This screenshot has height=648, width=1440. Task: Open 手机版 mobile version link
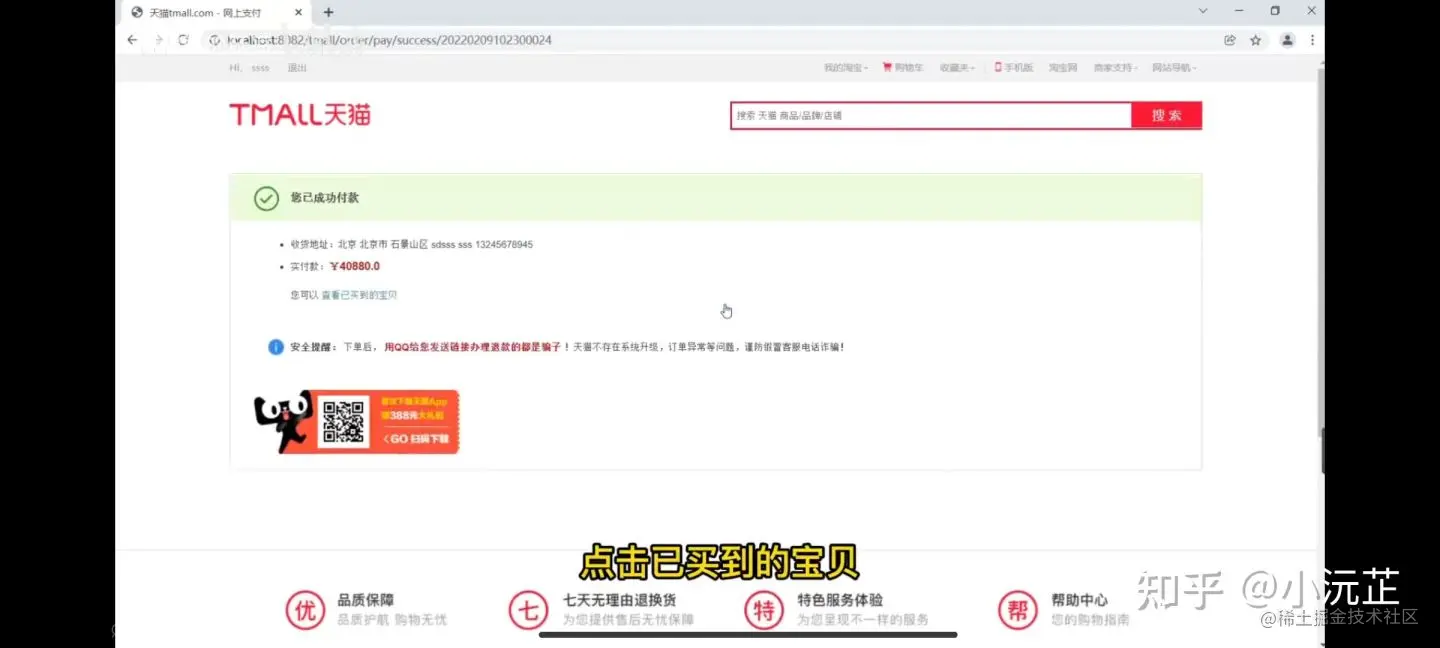tap(1018, 68)
